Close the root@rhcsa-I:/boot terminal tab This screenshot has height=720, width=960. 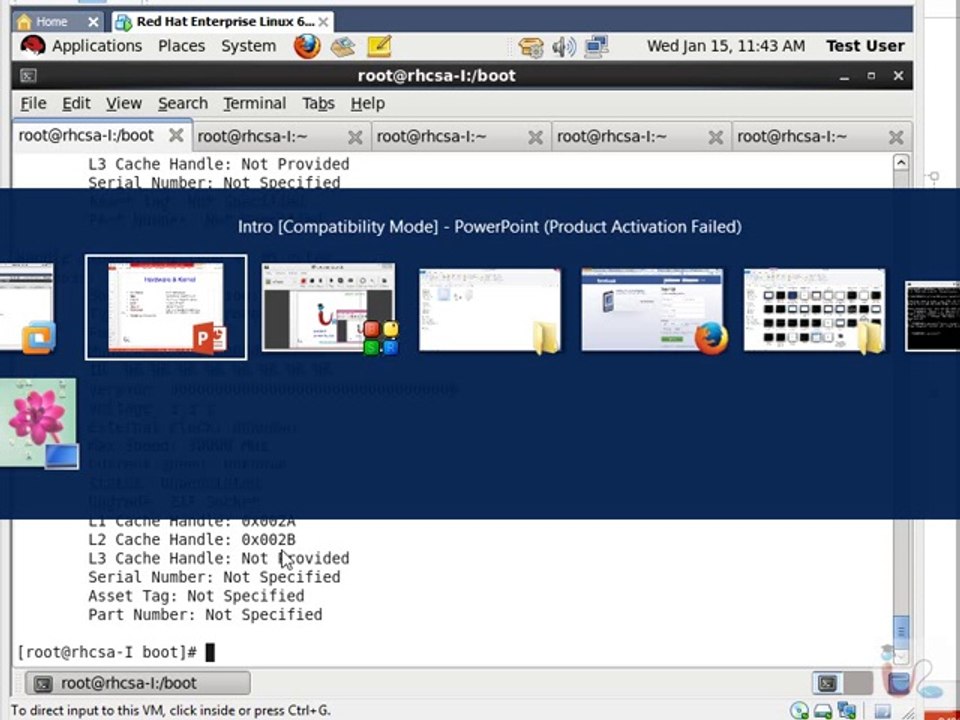click(x=176, y=135)
